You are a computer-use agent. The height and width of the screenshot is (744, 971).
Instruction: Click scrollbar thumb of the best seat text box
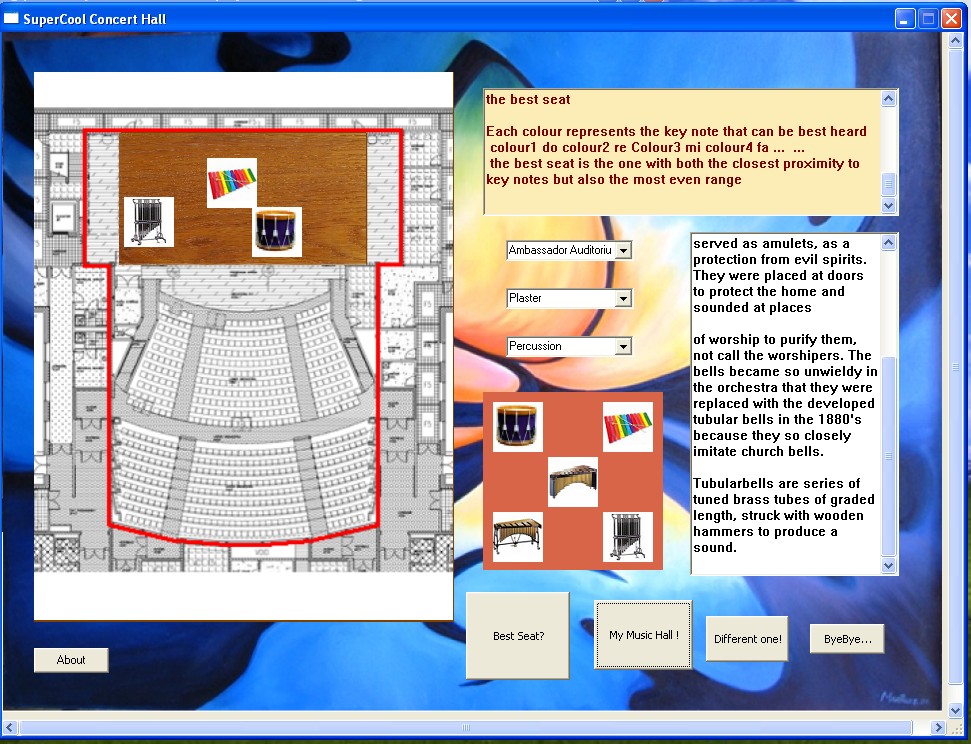tap(889, 184)
